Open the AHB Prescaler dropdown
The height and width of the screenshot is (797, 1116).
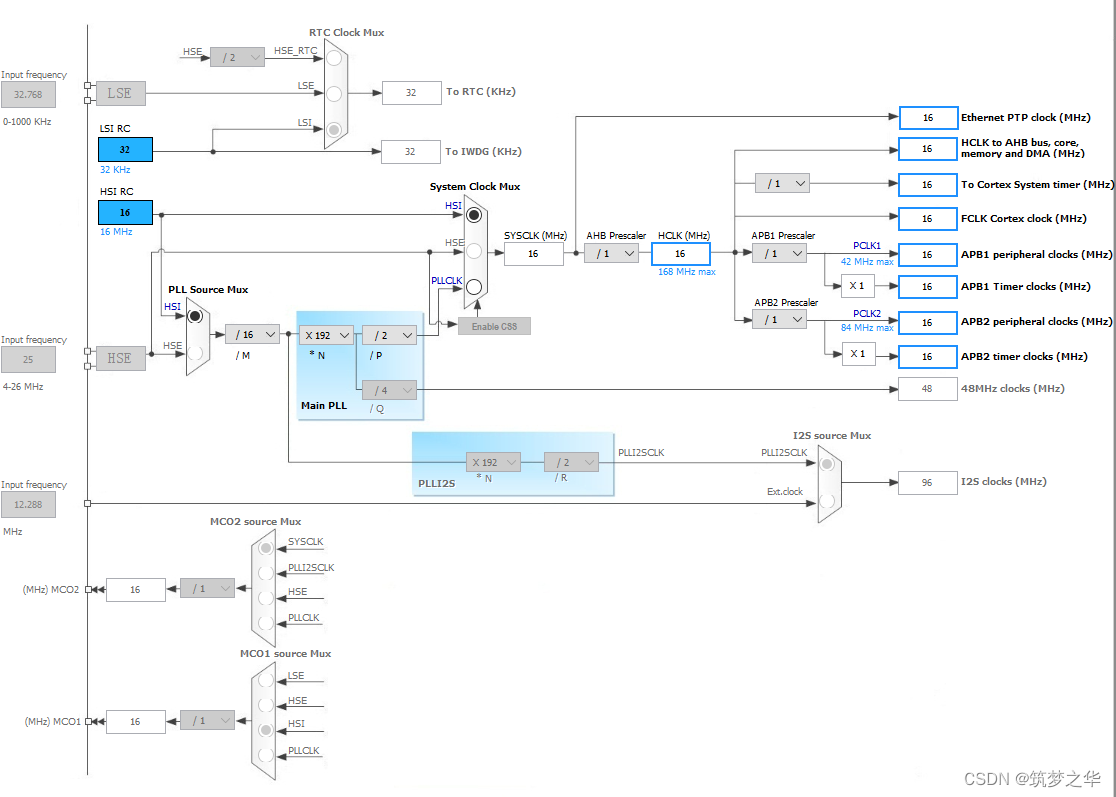[611, 253]
